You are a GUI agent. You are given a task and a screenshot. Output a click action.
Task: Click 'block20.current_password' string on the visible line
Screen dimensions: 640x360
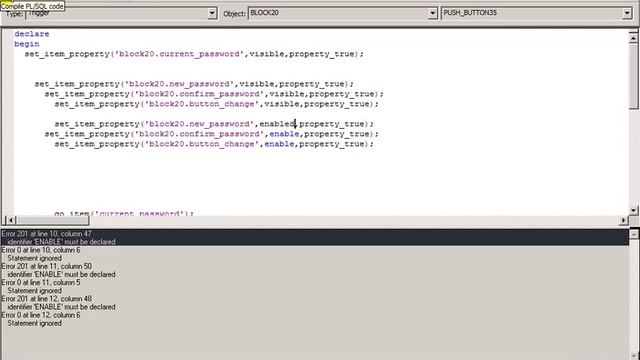tap(180, 54)
